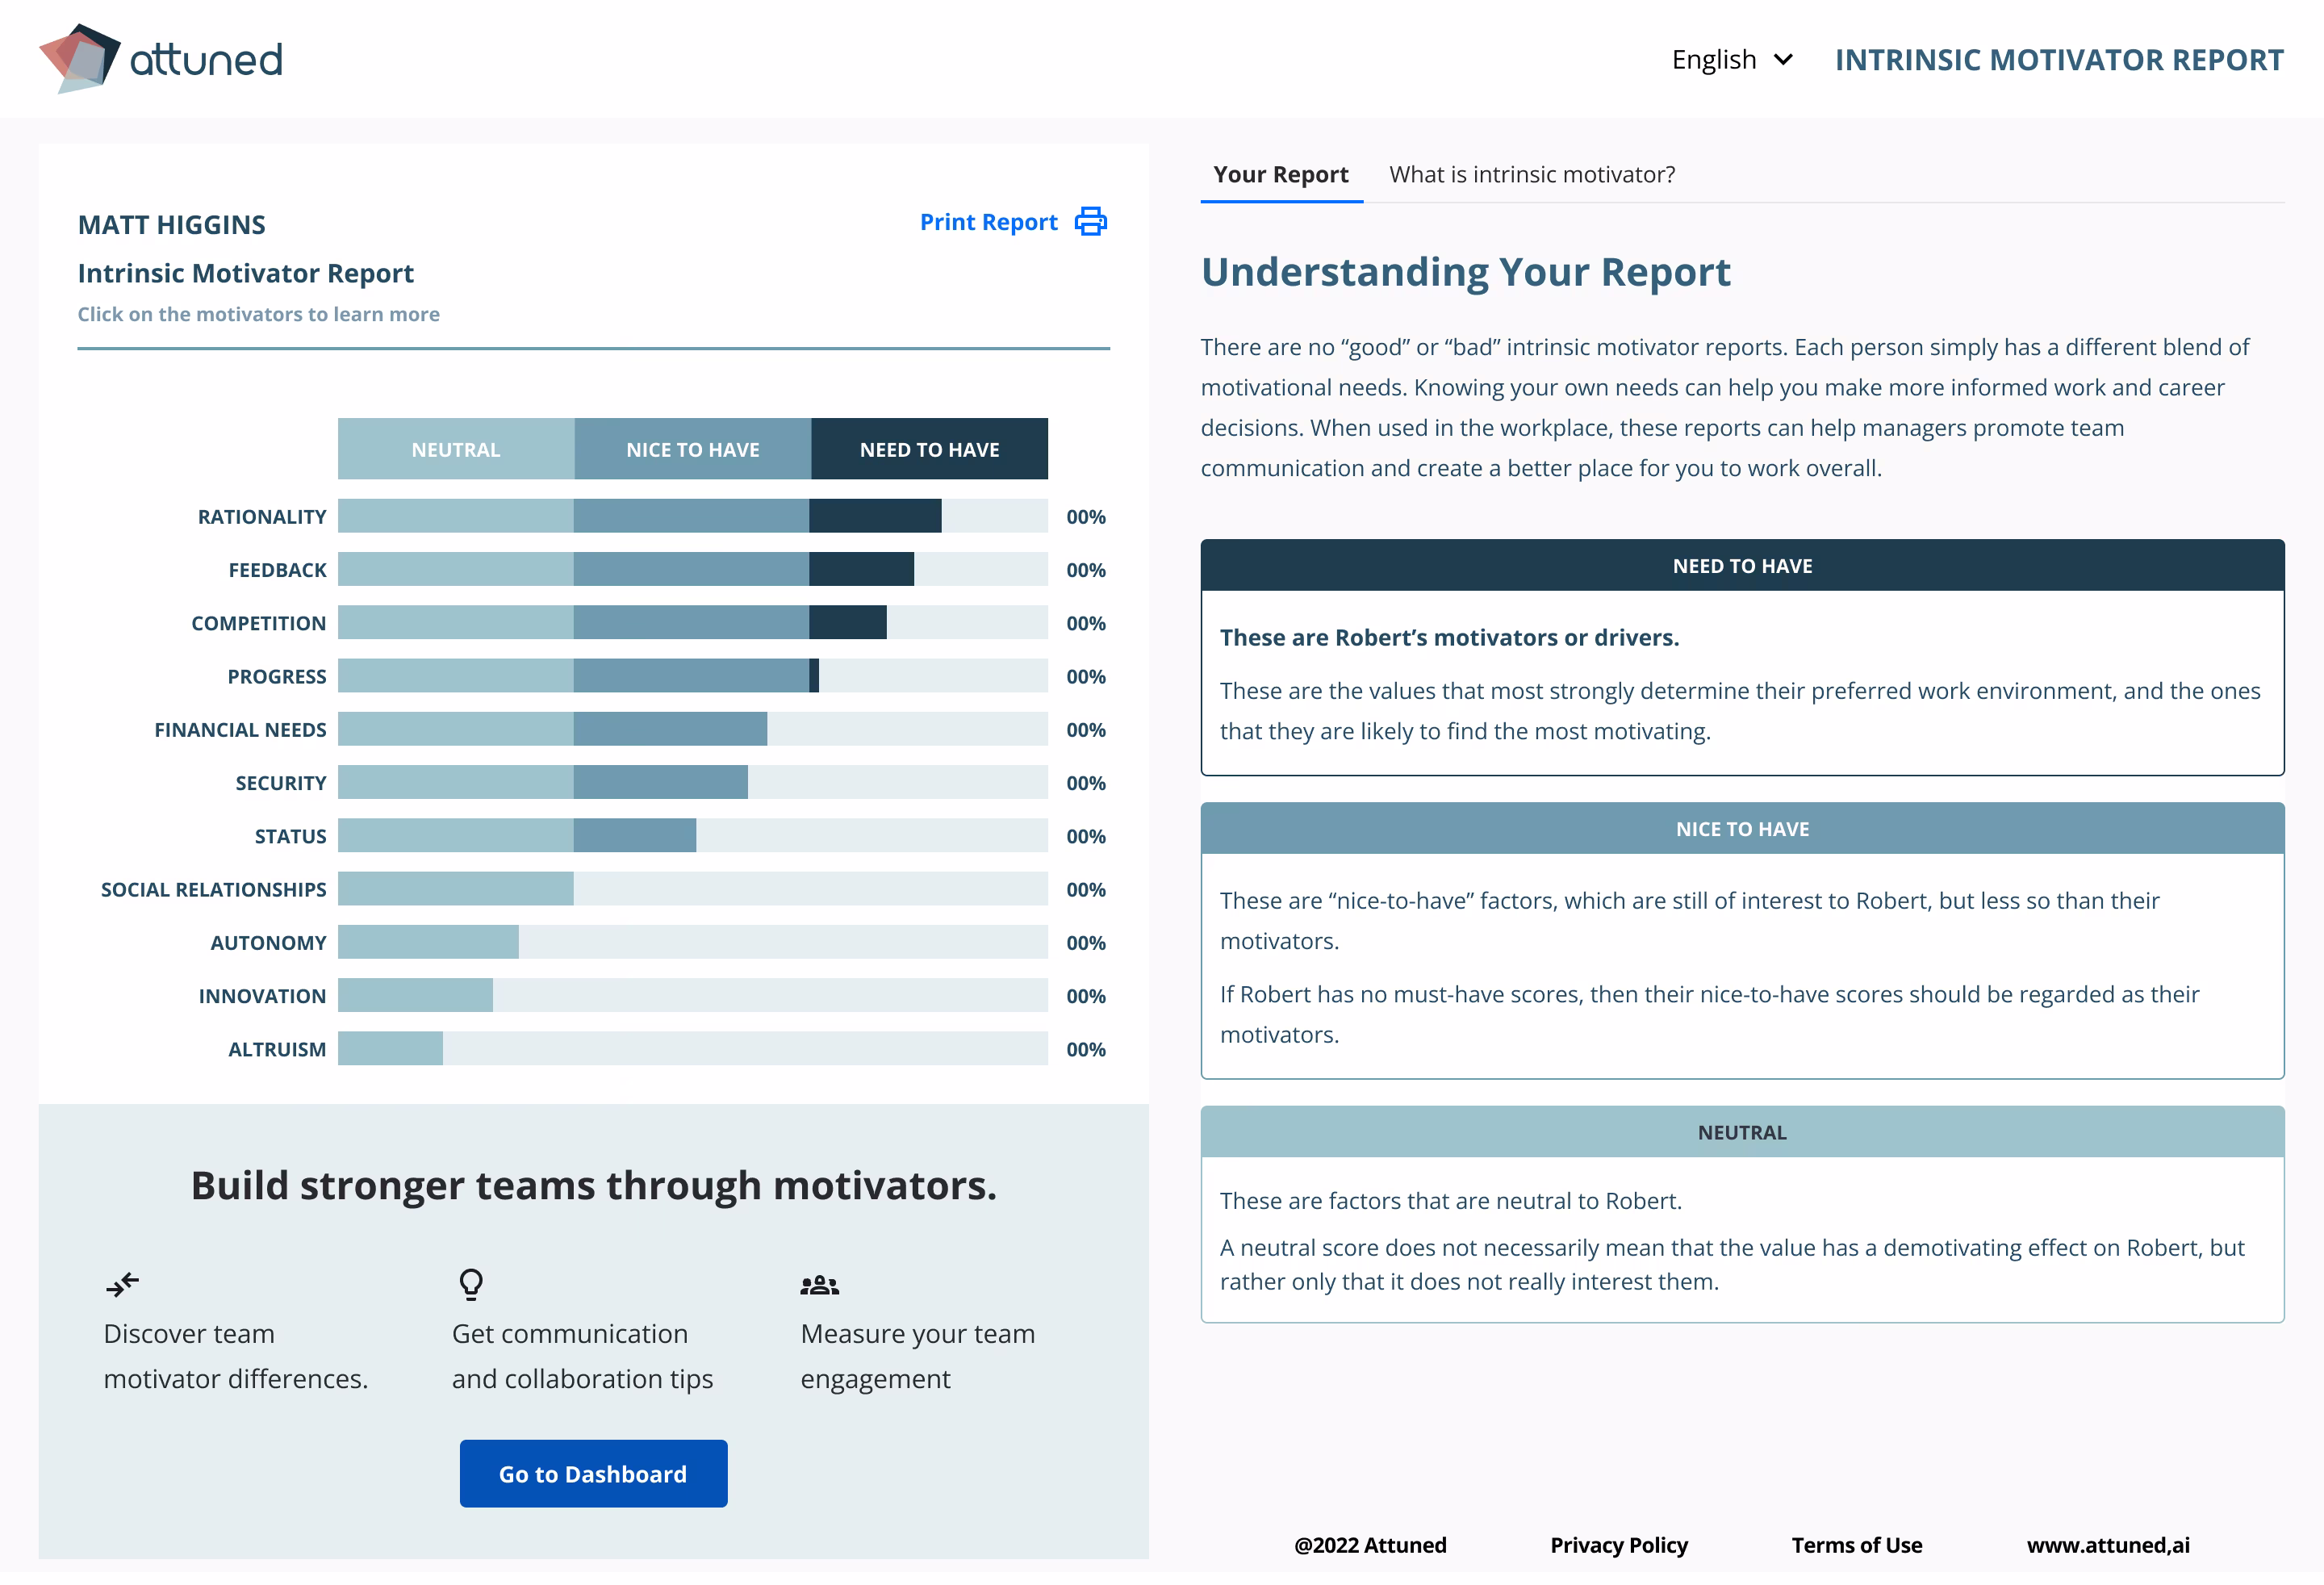Click the team engagement people icon
Image resolution: width=2324 pixels, height=1585 pixels.
pyautogui.click(x=818, y=1283)
